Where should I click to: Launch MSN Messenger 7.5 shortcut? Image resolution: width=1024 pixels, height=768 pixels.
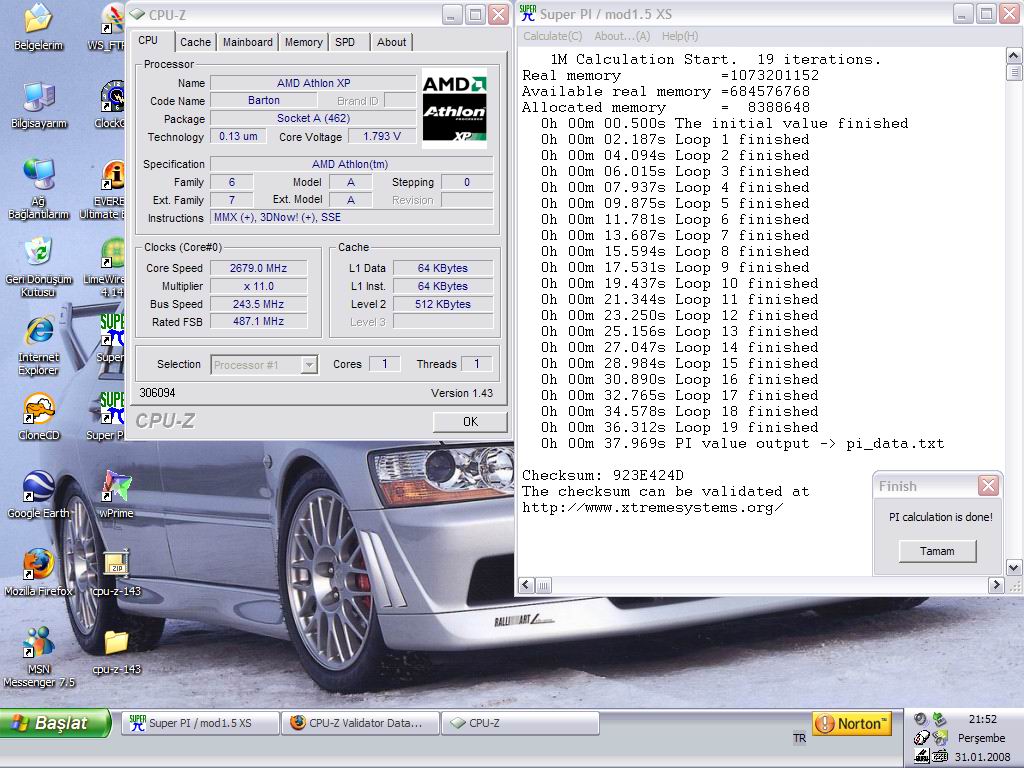(38, 656)
